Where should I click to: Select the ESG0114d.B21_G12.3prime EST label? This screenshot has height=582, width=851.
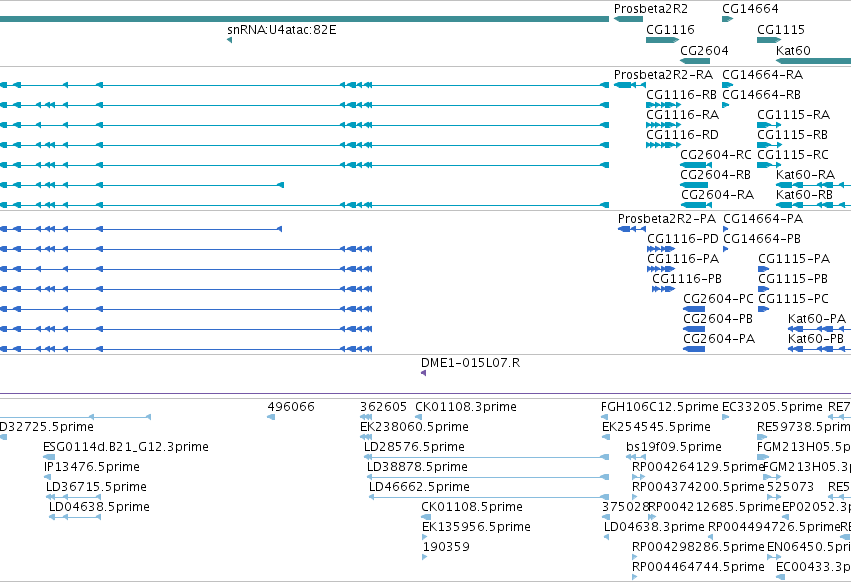pos(125,447)
